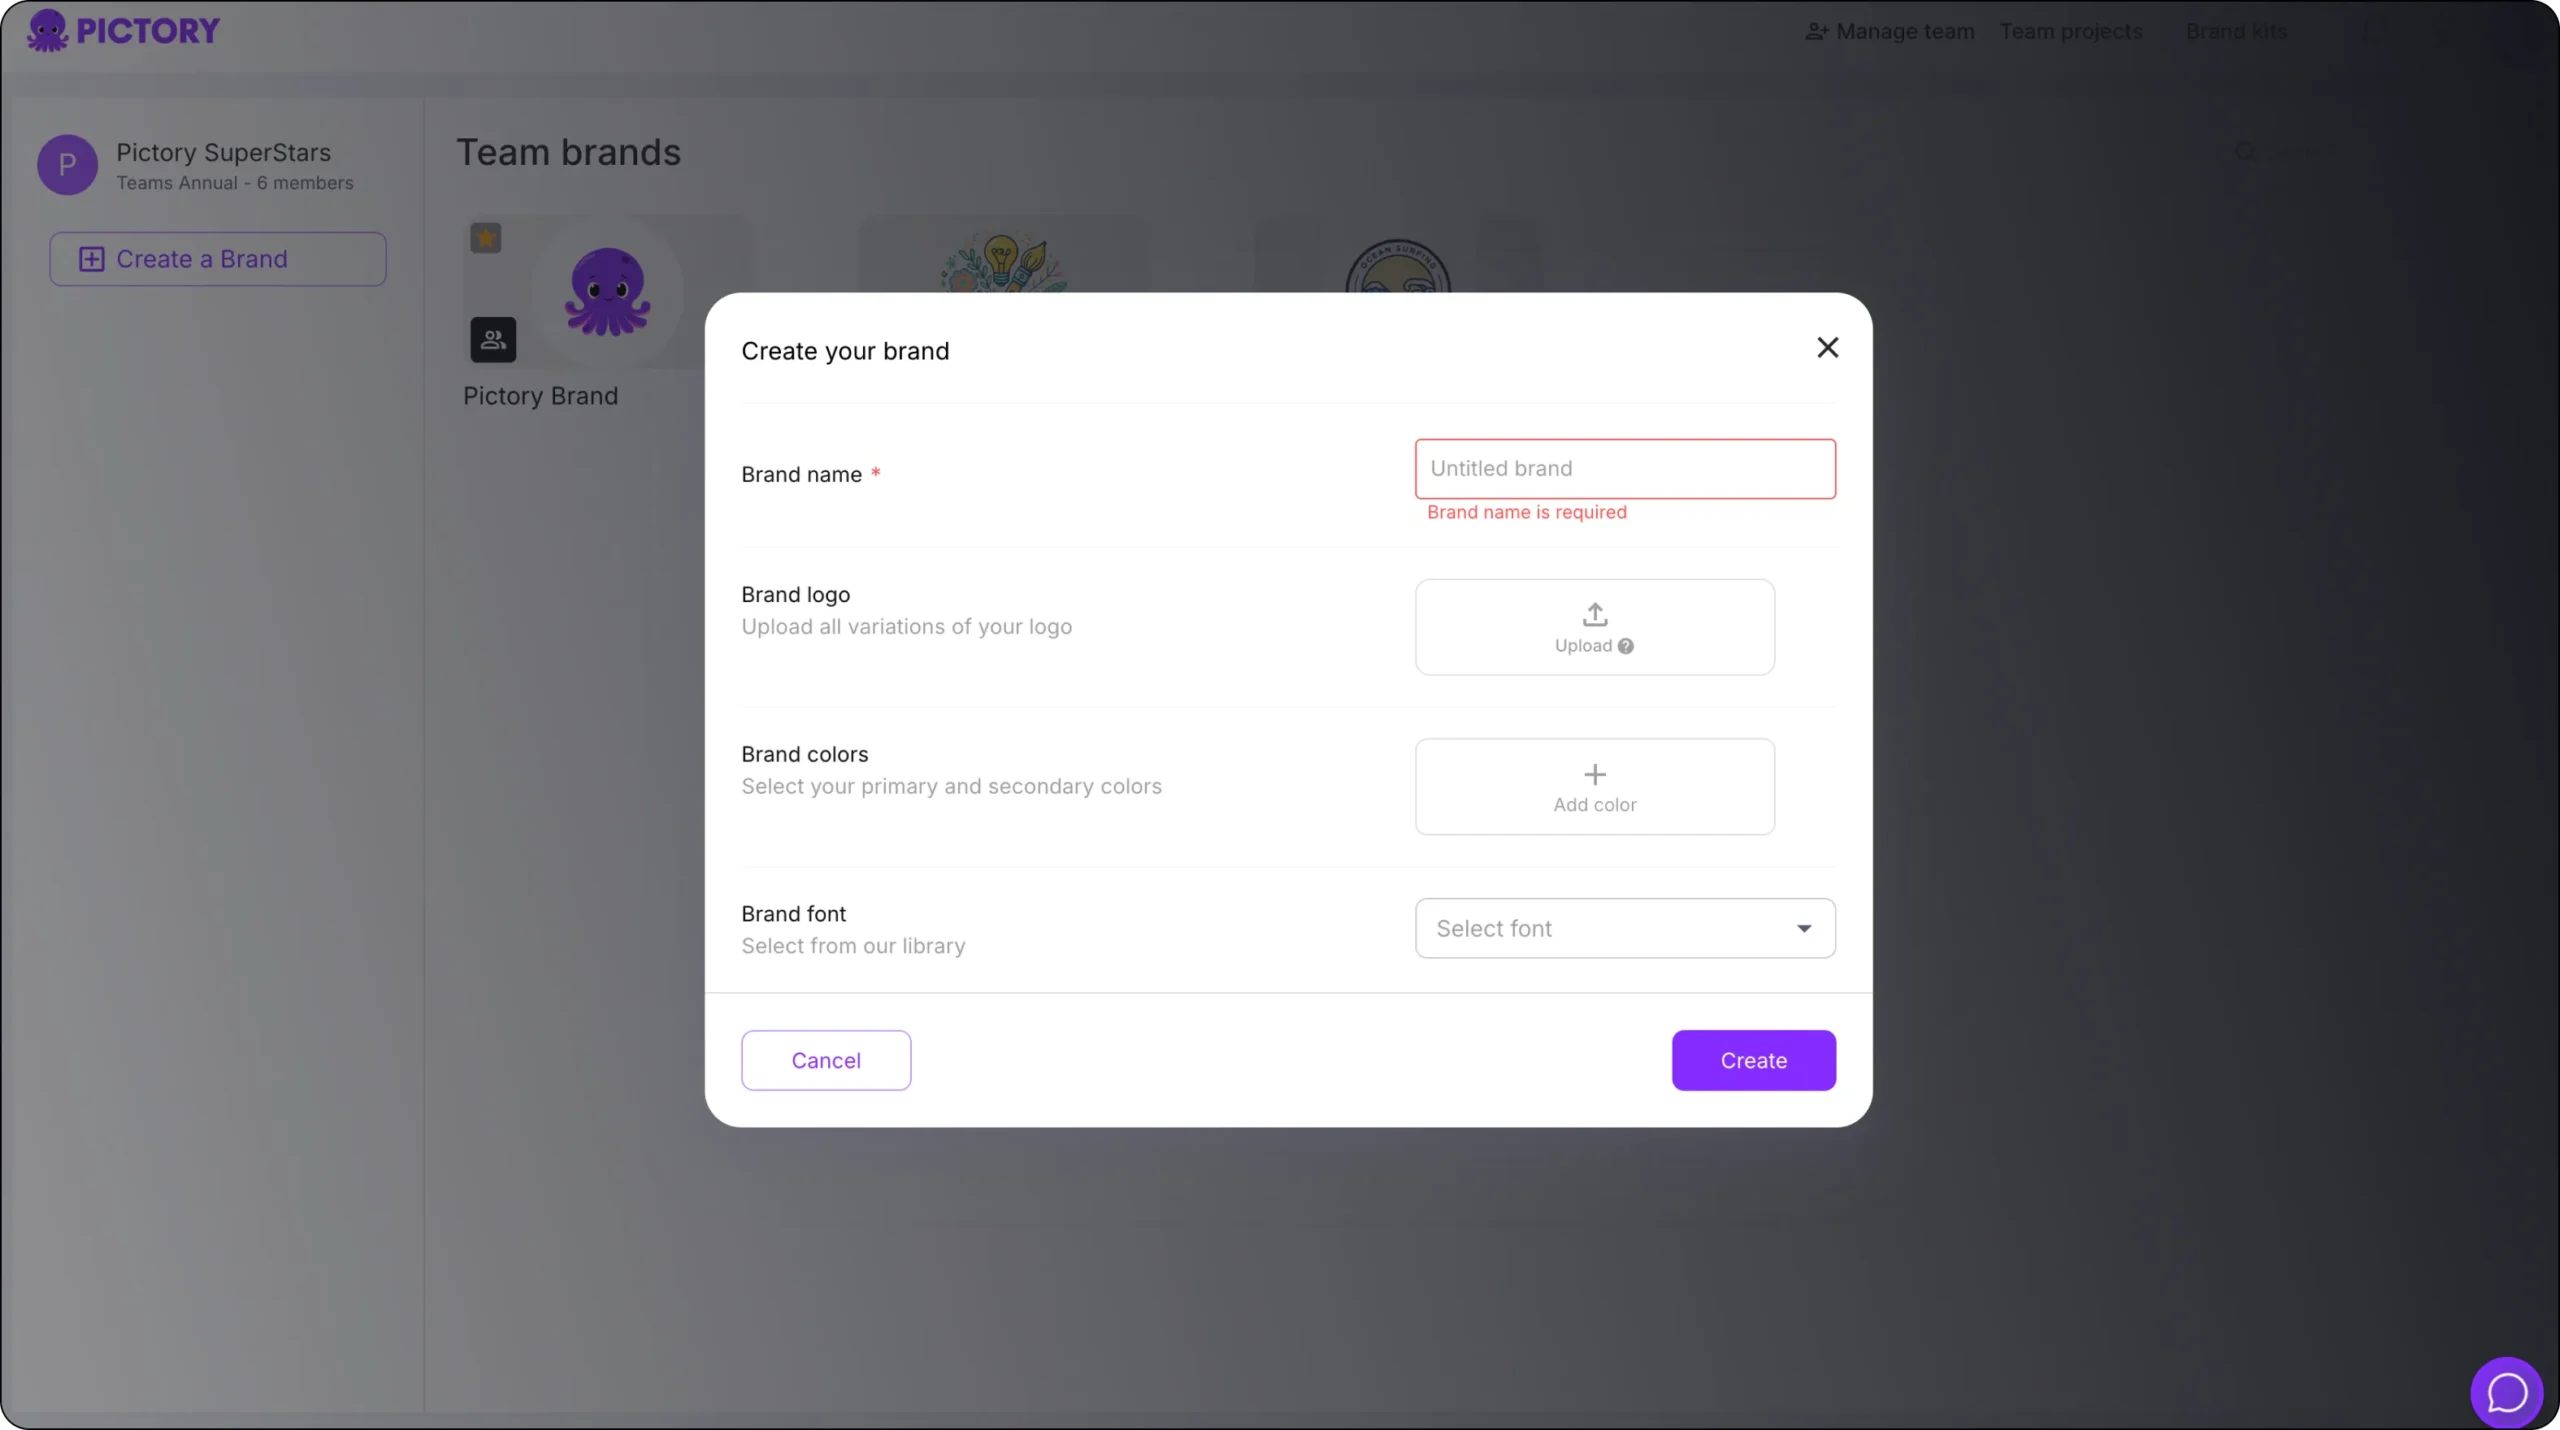This screenshot has height=1430, width=2560.
Task: Click the plus icon to add color
Action: [x=1595, y=774]
